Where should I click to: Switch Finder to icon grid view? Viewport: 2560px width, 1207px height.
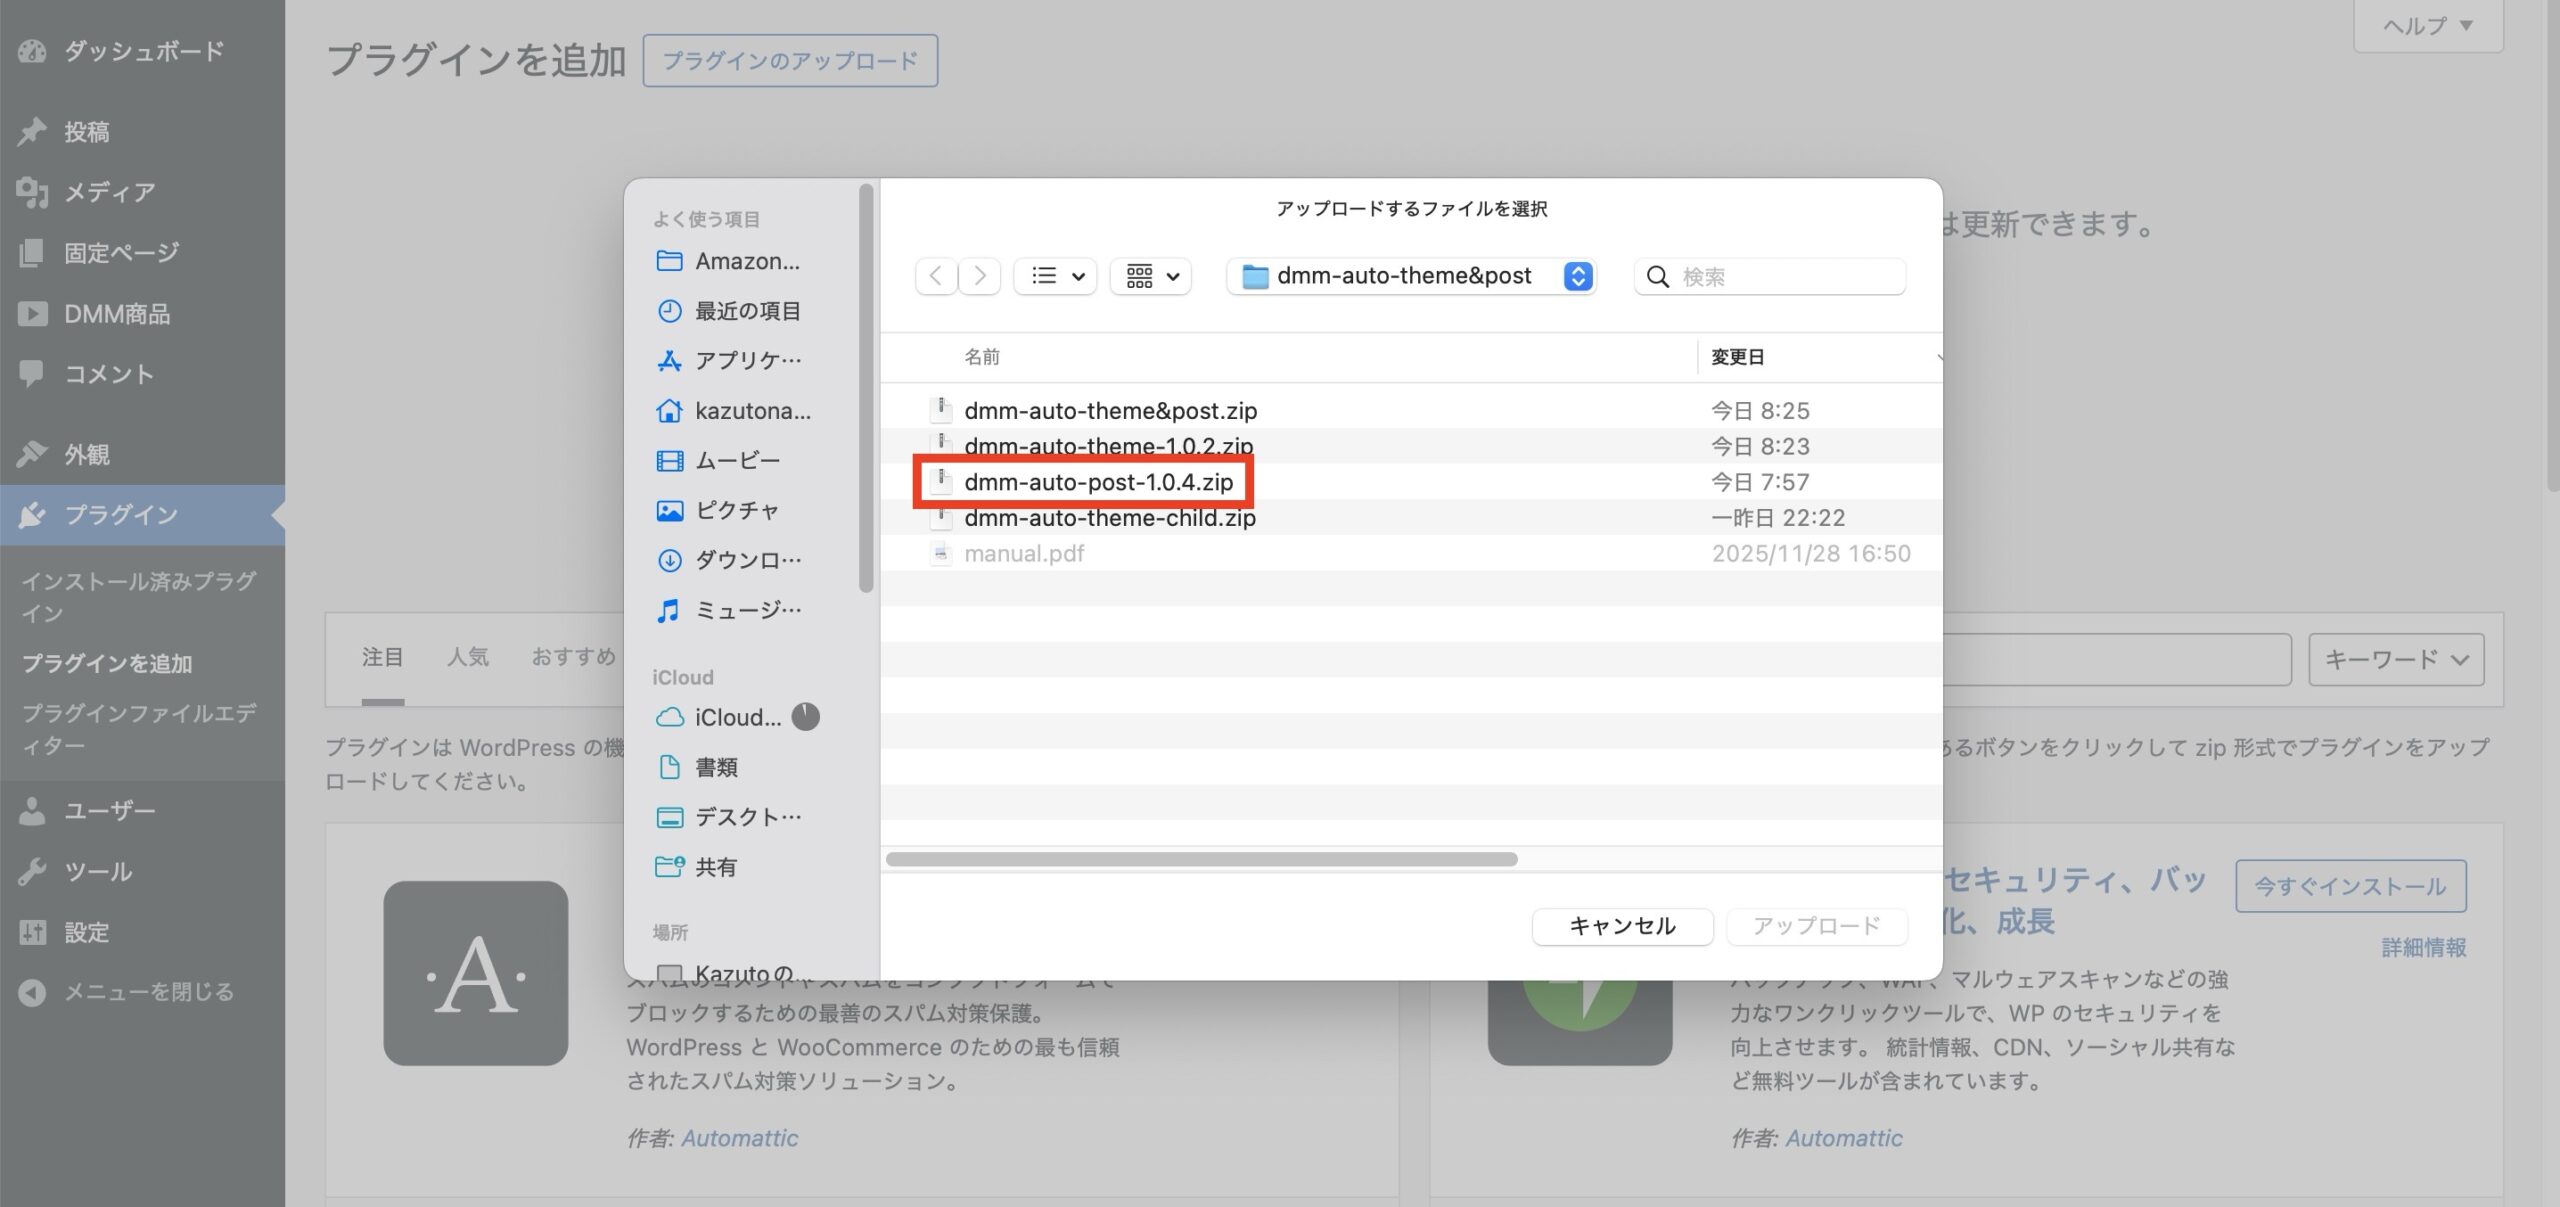tap(1138, 276)
